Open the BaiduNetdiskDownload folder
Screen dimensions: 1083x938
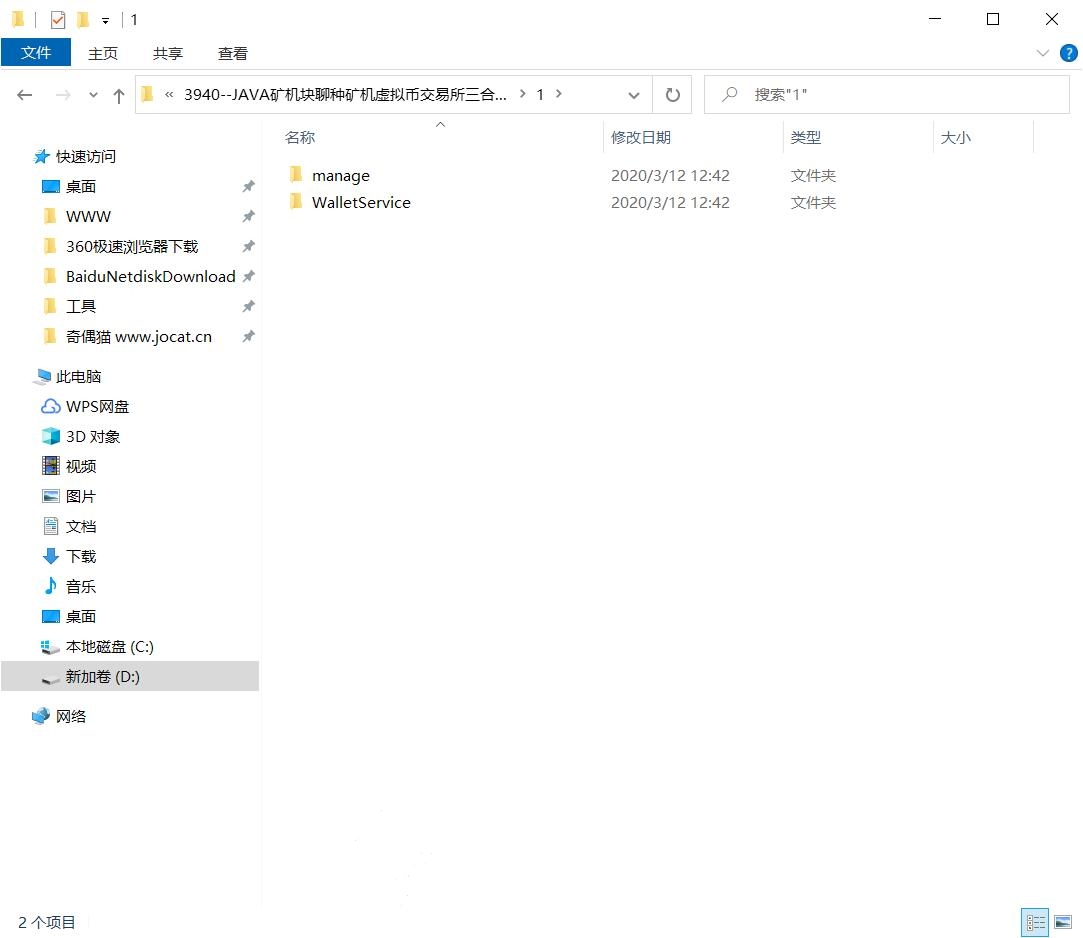[x=151, y=276]
